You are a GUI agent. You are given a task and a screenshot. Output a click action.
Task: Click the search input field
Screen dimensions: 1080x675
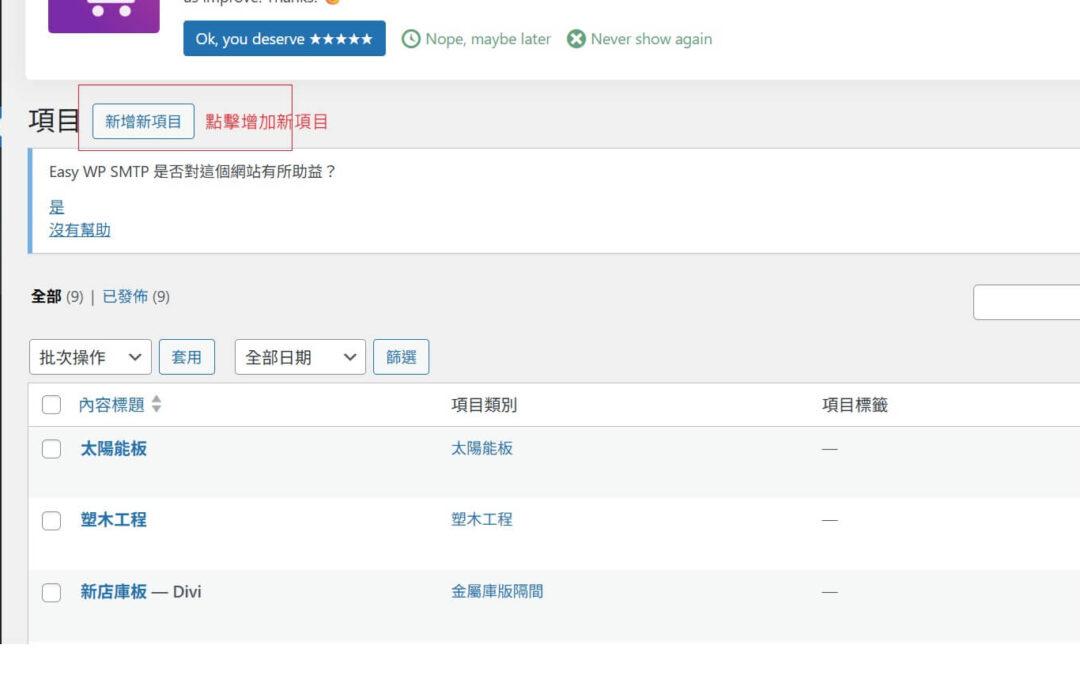pyautogui.click(x=1026, y=302)
